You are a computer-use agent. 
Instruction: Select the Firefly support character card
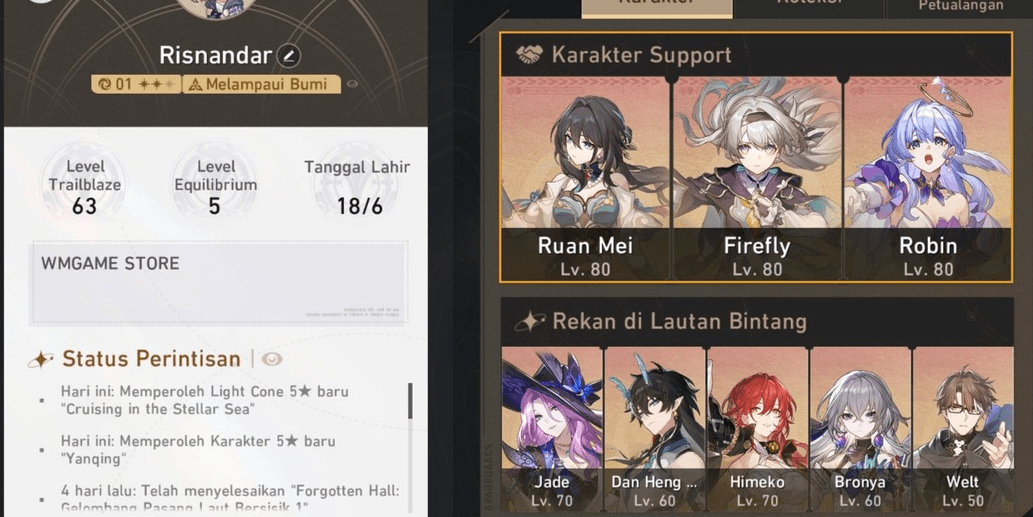pyautogui.click(x=757, y=179)
